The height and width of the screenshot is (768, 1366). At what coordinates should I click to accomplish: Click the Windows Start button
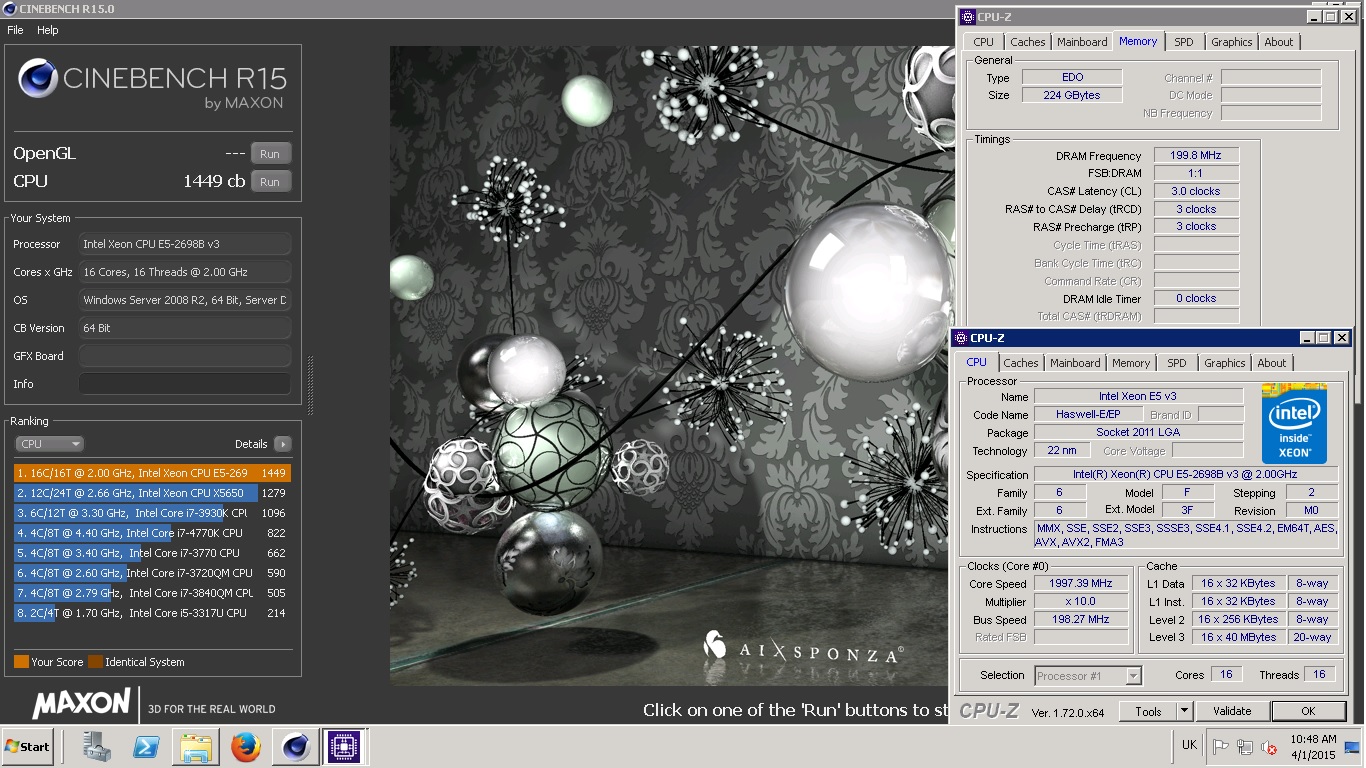point(27,746)
